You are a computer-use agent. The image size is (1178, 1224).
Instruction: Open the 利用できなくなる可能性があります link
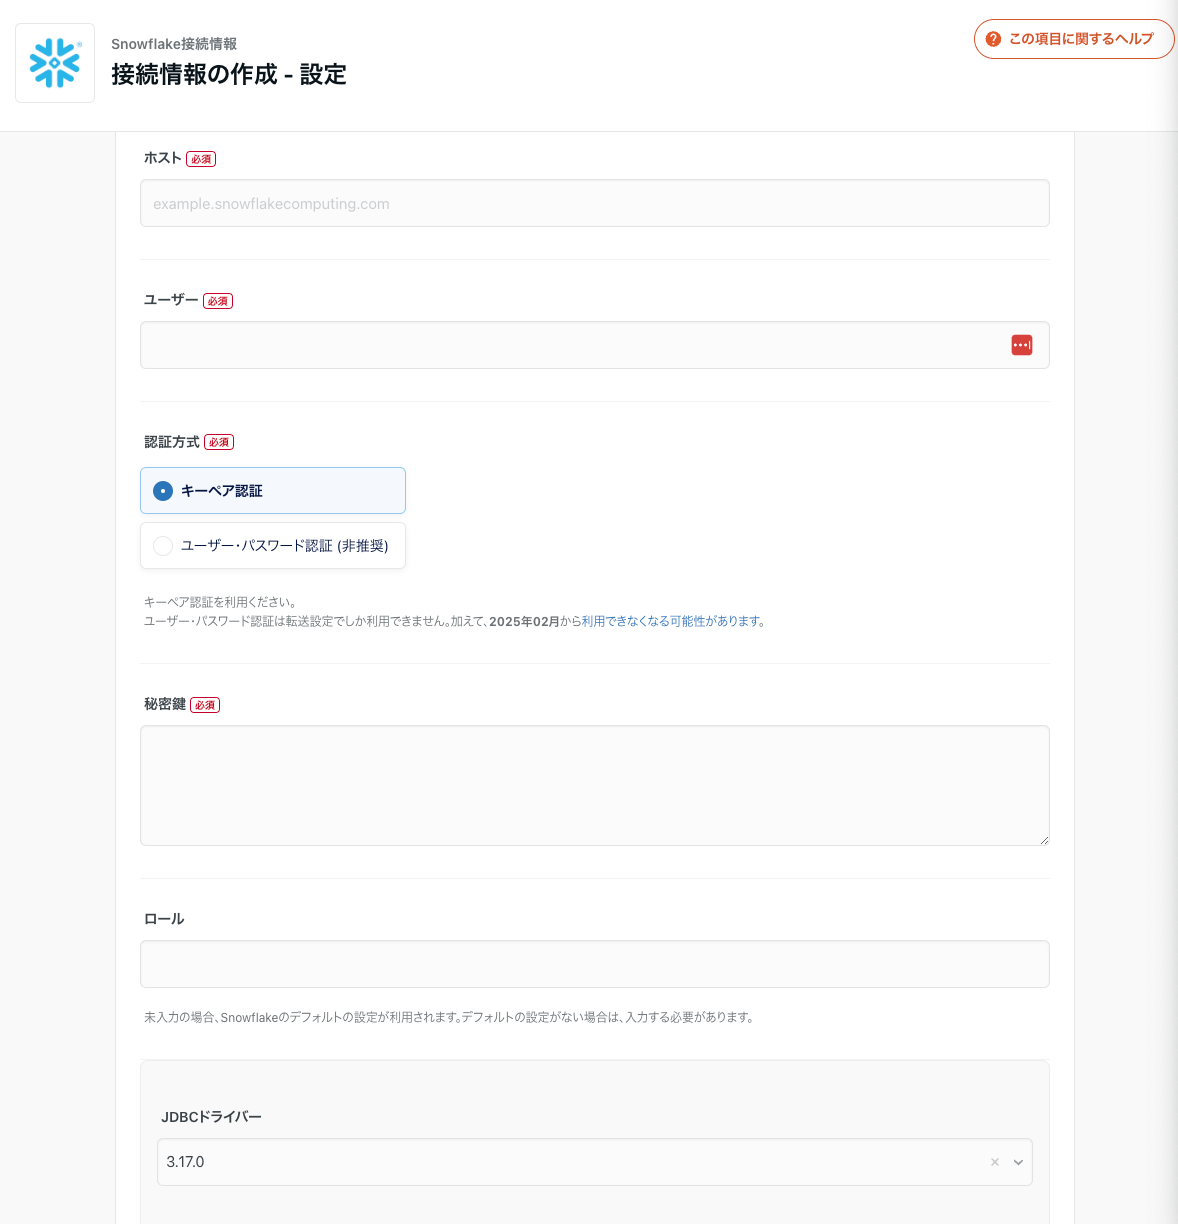point(672,621)
